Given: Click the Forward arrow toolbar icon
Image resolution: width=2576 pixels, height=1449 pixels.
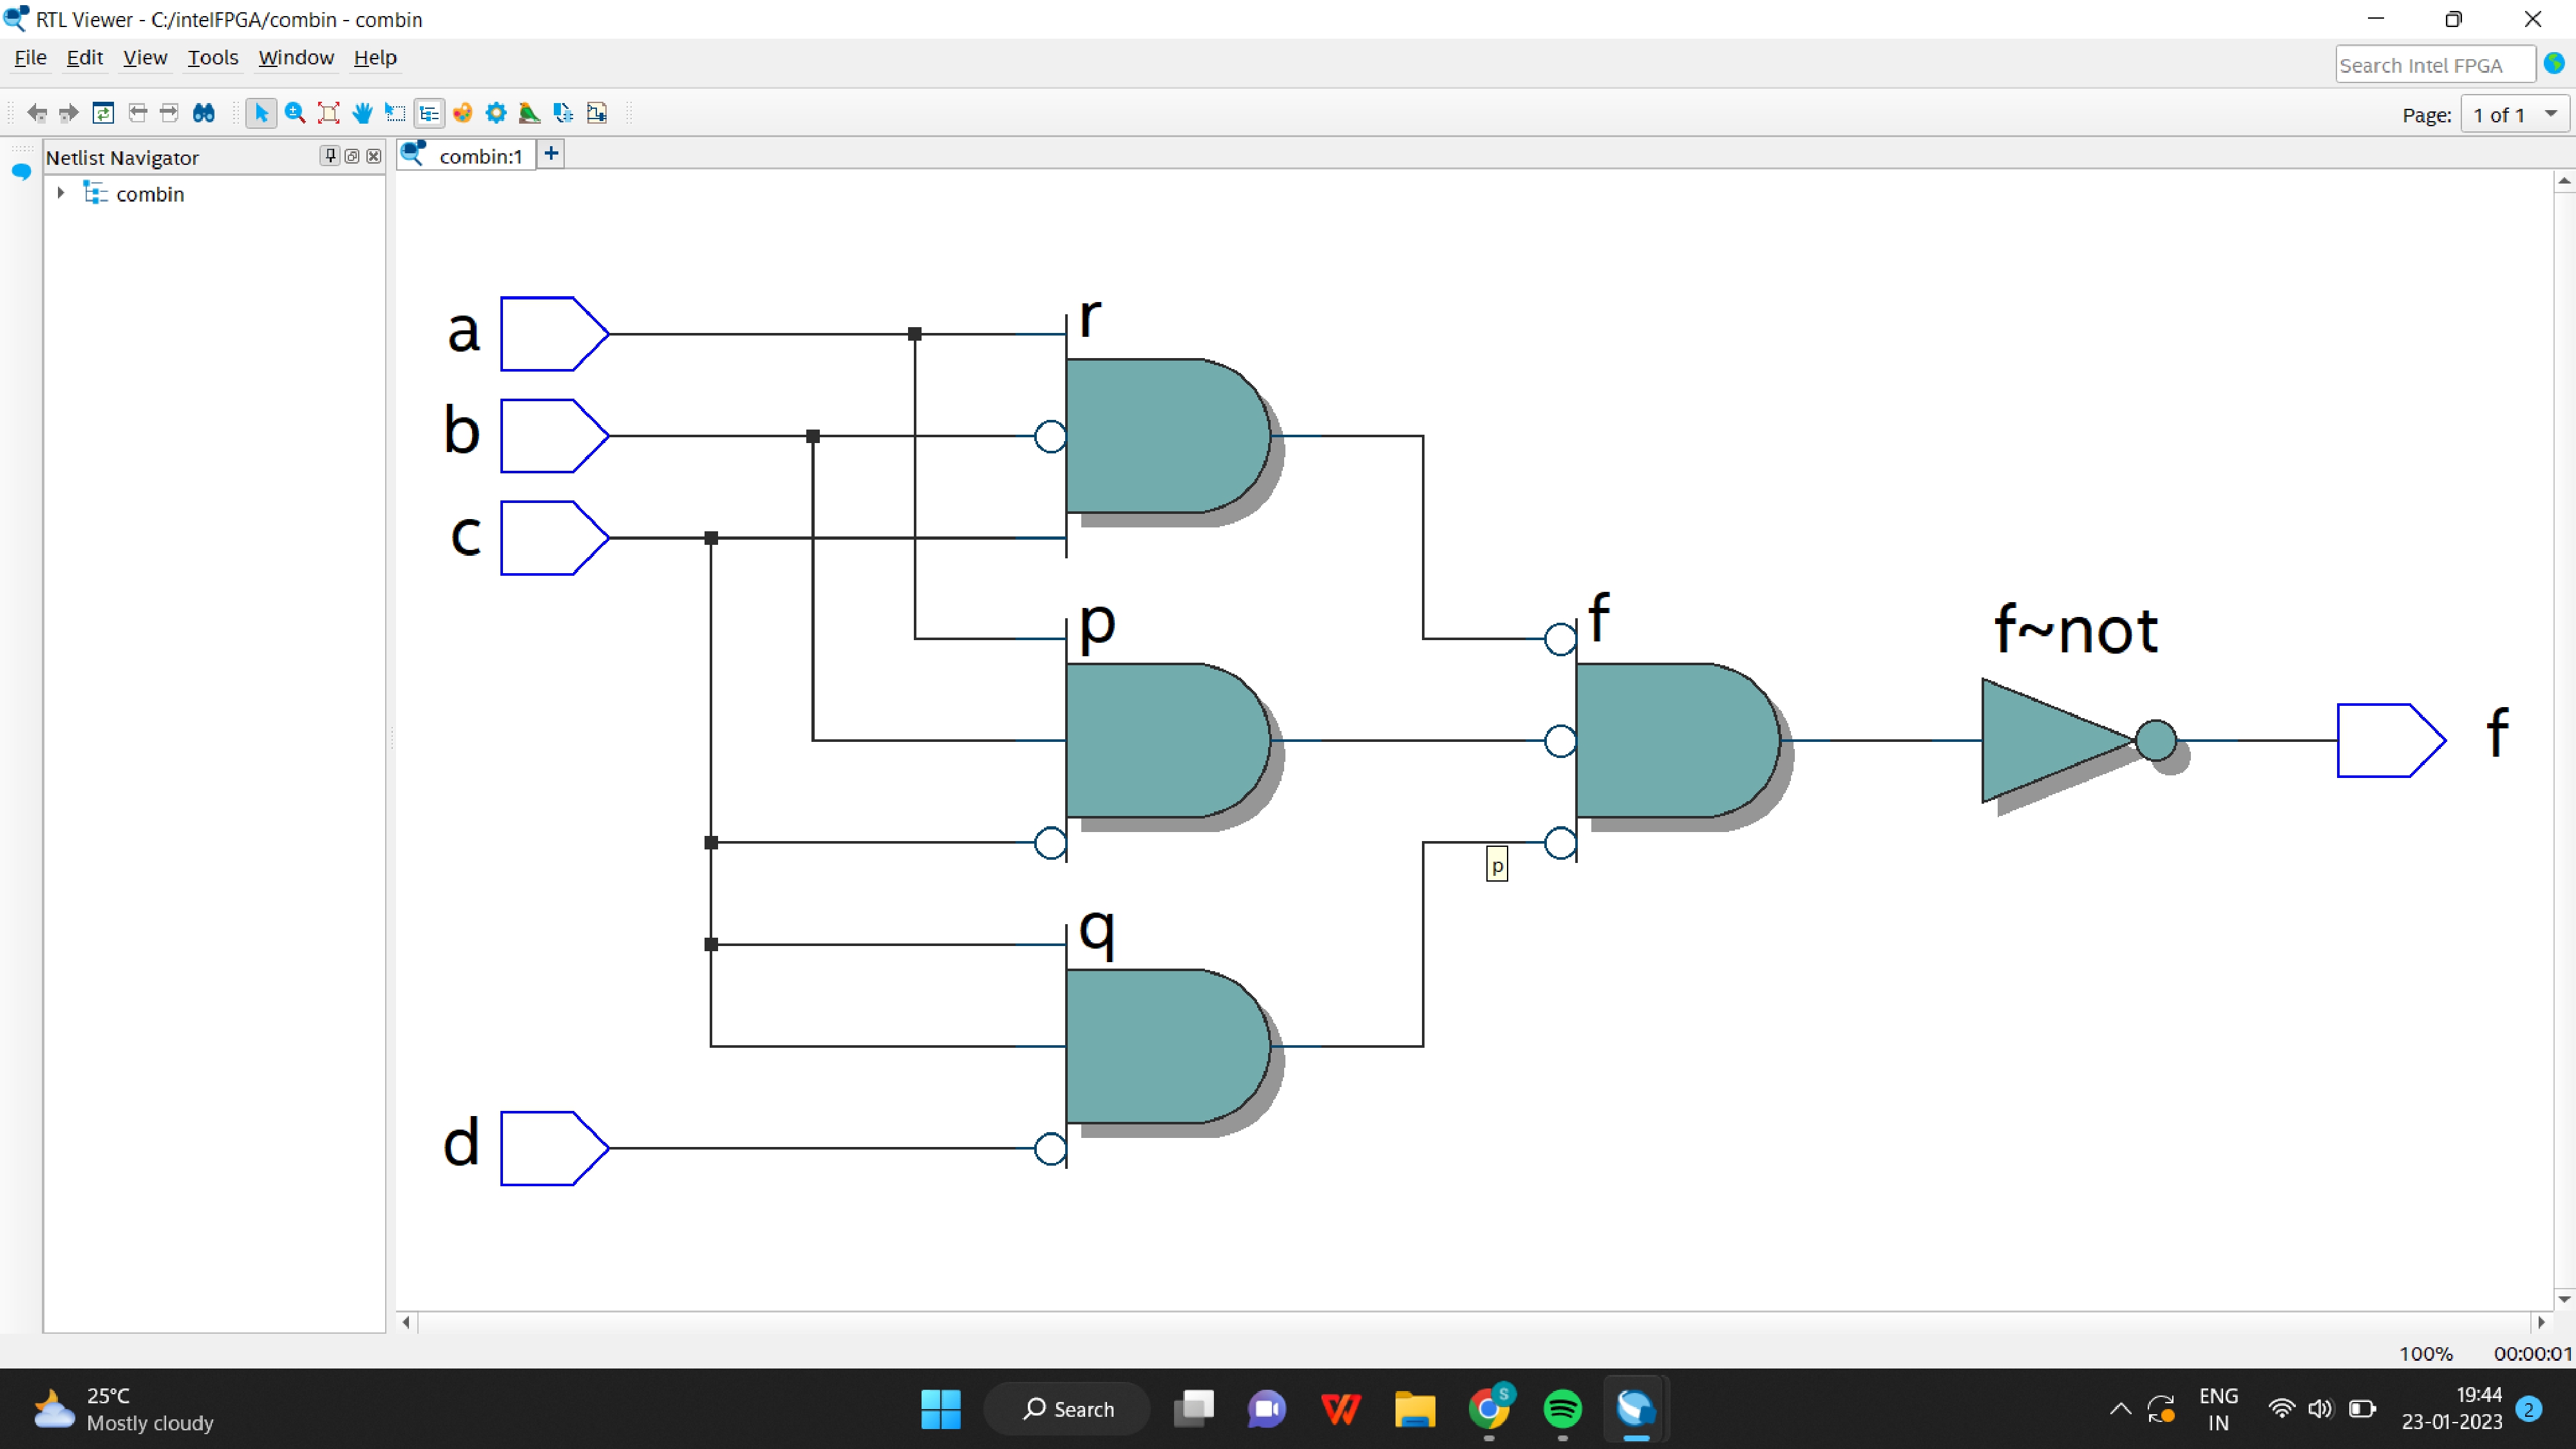Looking at the screenshot, I should click(x=69, y=113).
